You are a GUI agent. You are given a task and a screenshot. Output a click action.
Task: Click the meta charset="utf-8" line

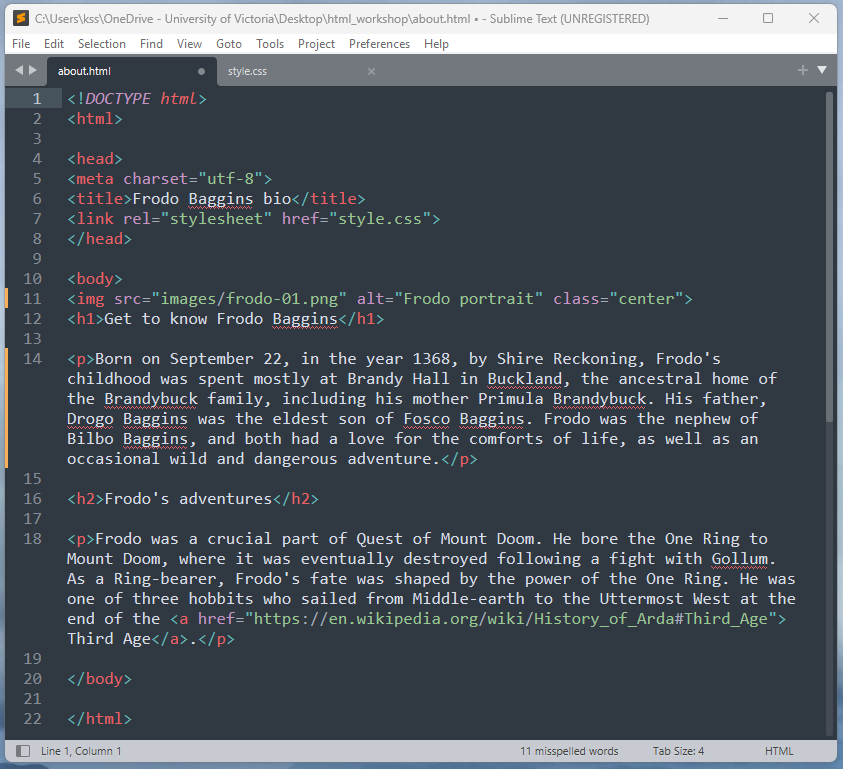pyautogui.click(x=169, y=179)
